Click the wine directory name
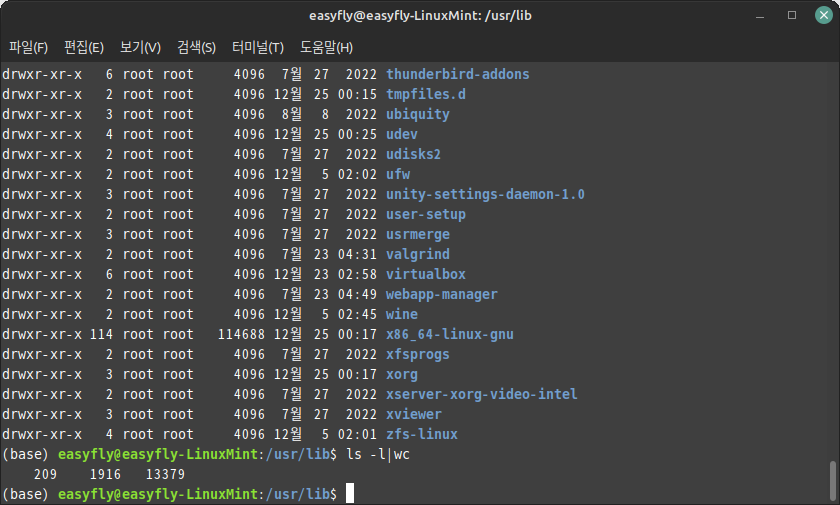840x505 pixels. tap(402, 314)
